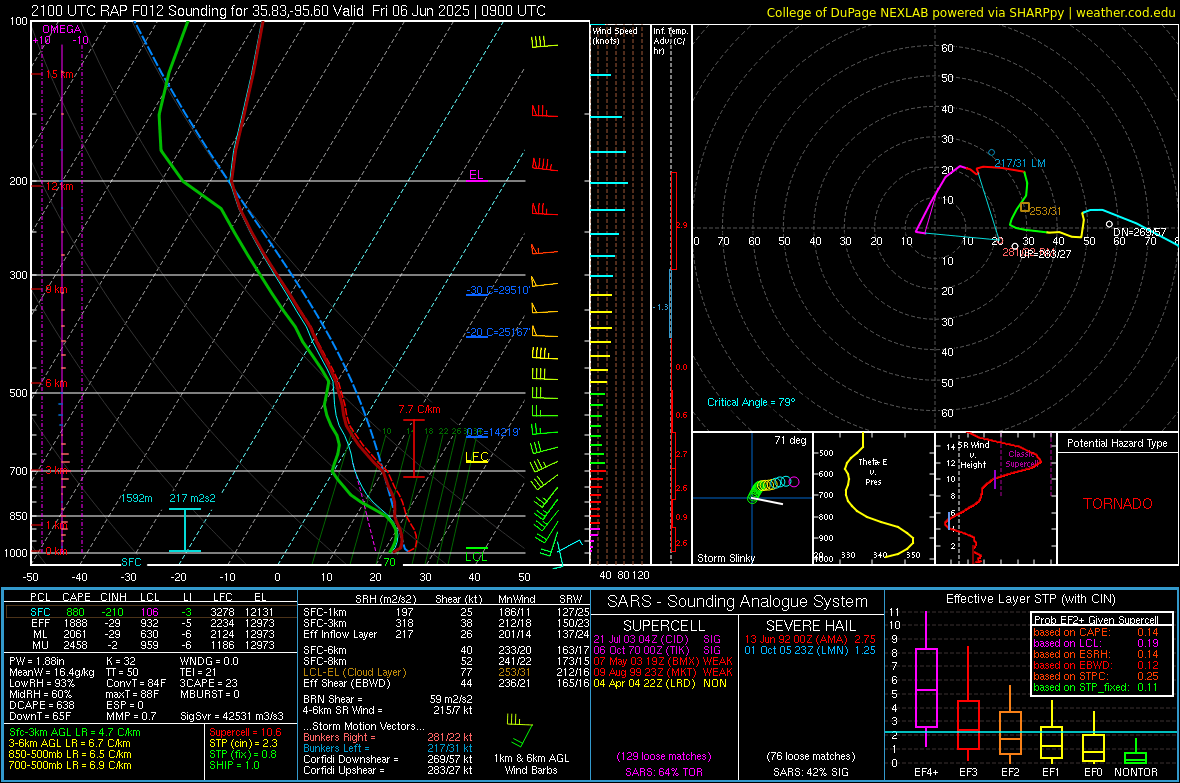Viewport: 1180px width, 783px height.
Task: Click the Sfc-3km AGL LR value line
Action: (x=75, y=732)
